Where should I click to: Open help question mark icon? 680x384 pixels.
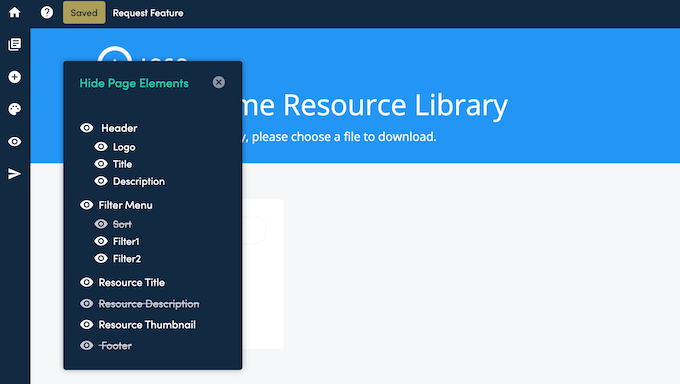coord(47,12)
